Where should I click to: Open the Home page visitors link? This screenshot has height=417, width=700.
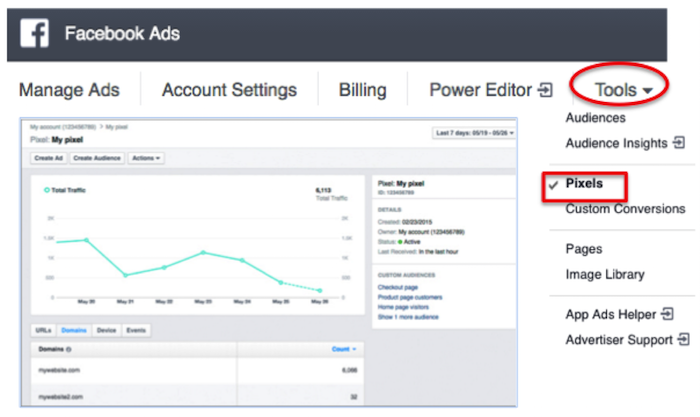tap(403, 307)
